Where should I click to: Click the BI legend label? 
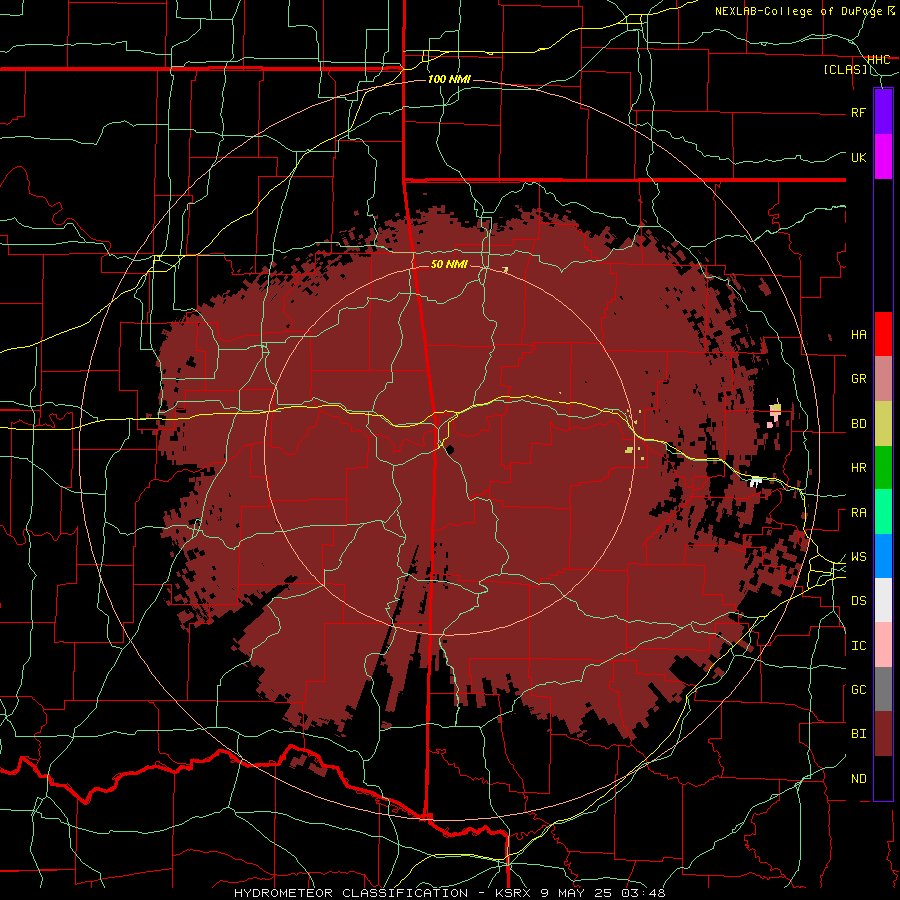859,734
